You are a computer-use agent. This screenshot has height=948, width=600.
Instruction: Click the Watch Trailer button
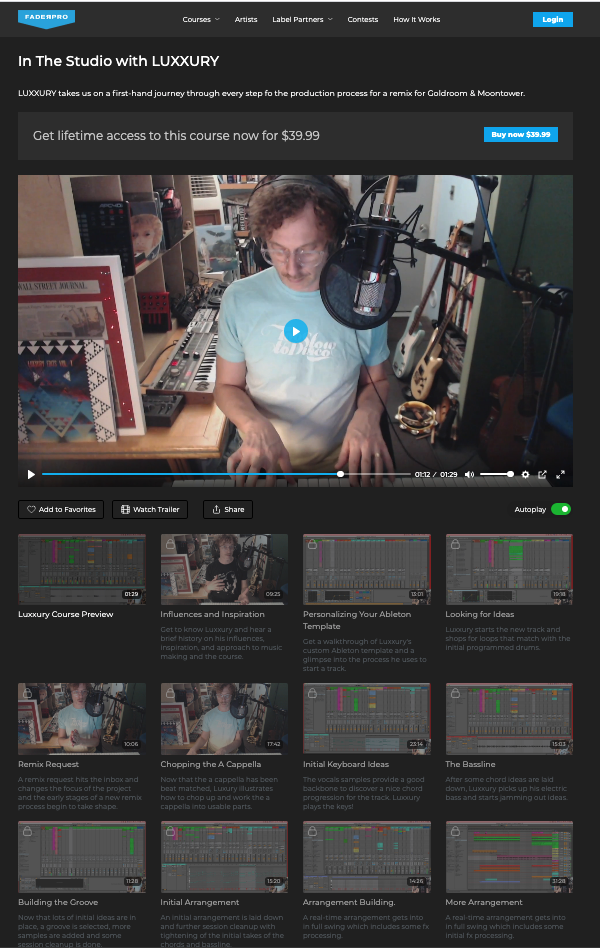click(x=150, y=510)
